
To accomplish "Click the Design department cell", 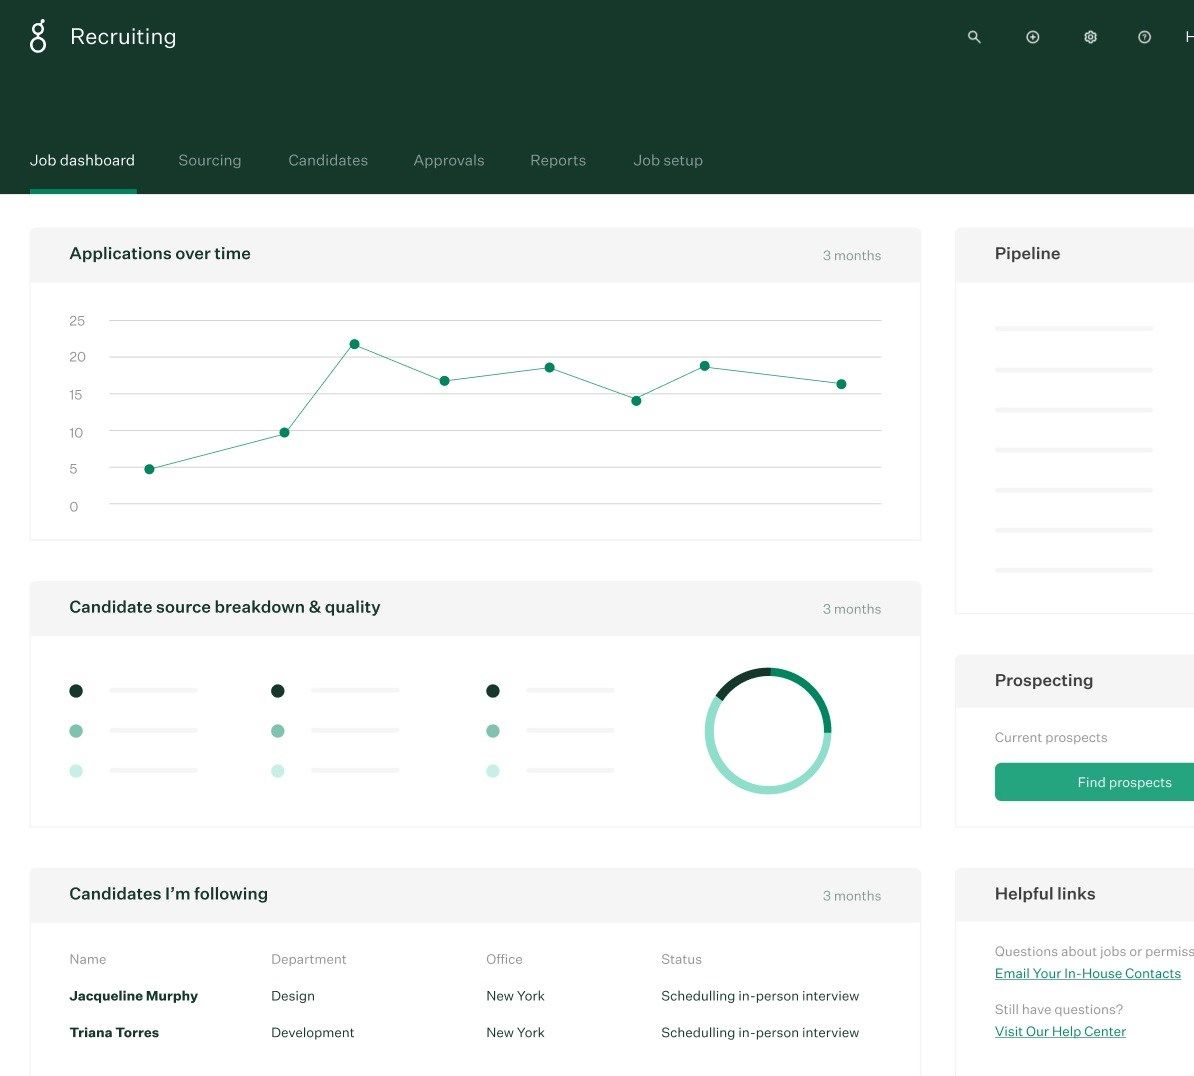I will pyautogui.click(x=292, y=996).
